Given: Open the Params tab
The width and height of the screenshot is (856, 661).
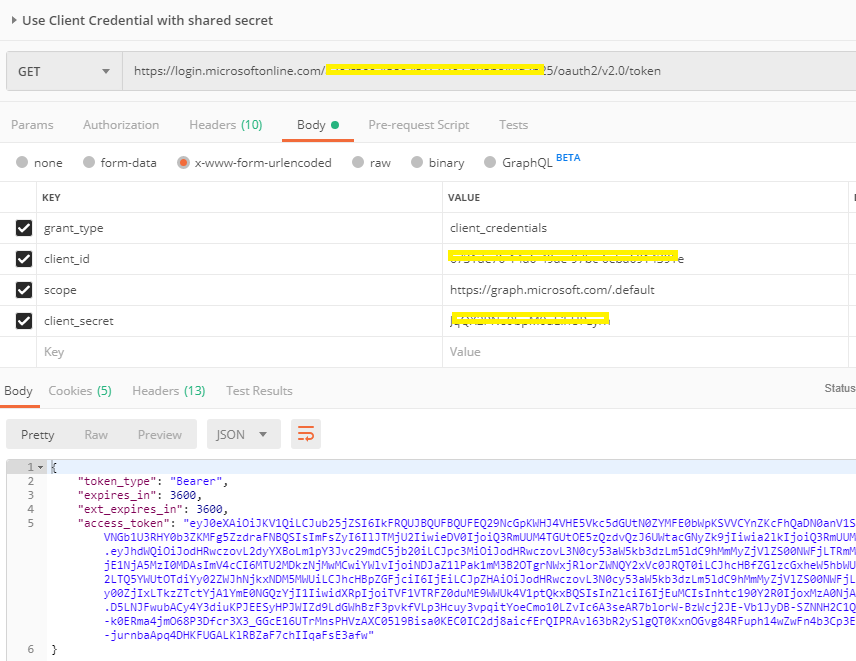Looking at the screenshot, I should 32,125.
